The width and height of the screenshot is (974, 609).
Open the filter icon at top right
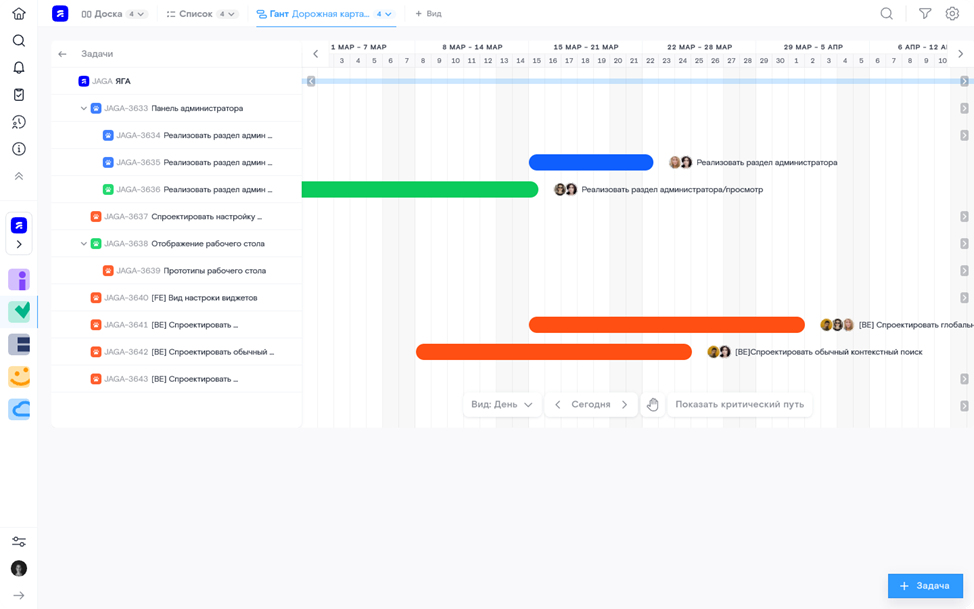coord(925,14)
